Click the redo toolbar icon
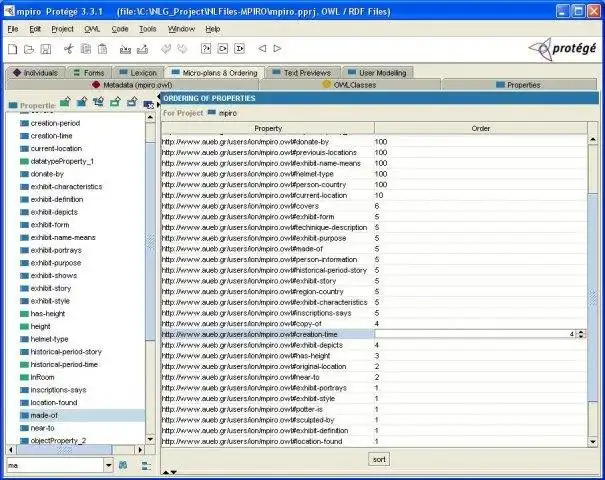The width and height of the screenshot is (605, 480). [182, 49]
